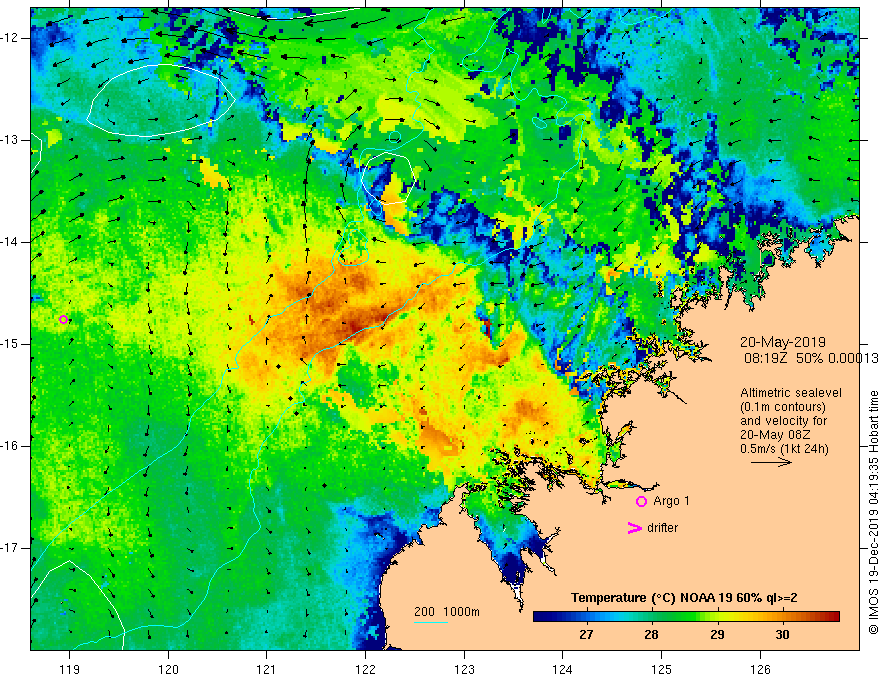Viewport: 880px width, 680px height.
Task: Click the latitude -16 axis label
Action: (10, 446)
